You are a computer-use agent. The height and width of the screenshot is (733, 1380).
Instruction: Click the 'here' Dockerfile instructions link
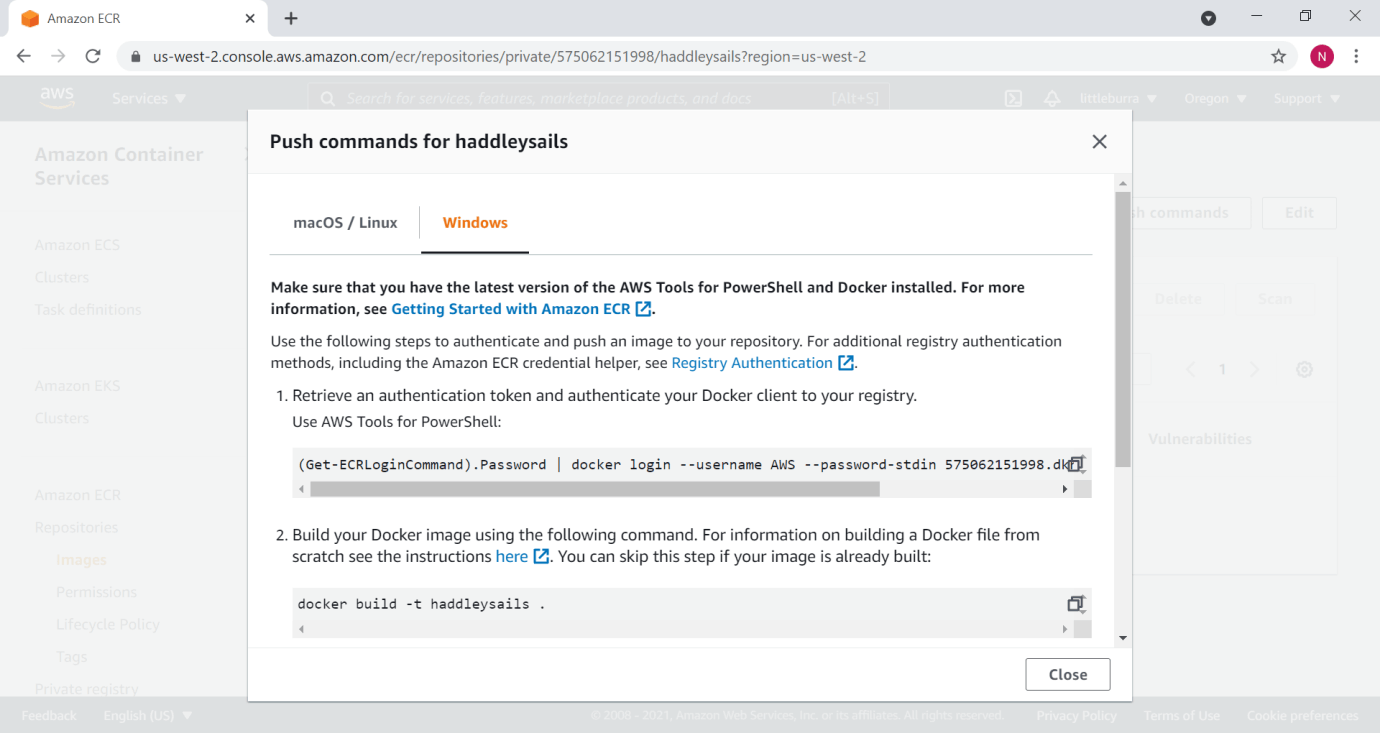(x=512, y=556)
